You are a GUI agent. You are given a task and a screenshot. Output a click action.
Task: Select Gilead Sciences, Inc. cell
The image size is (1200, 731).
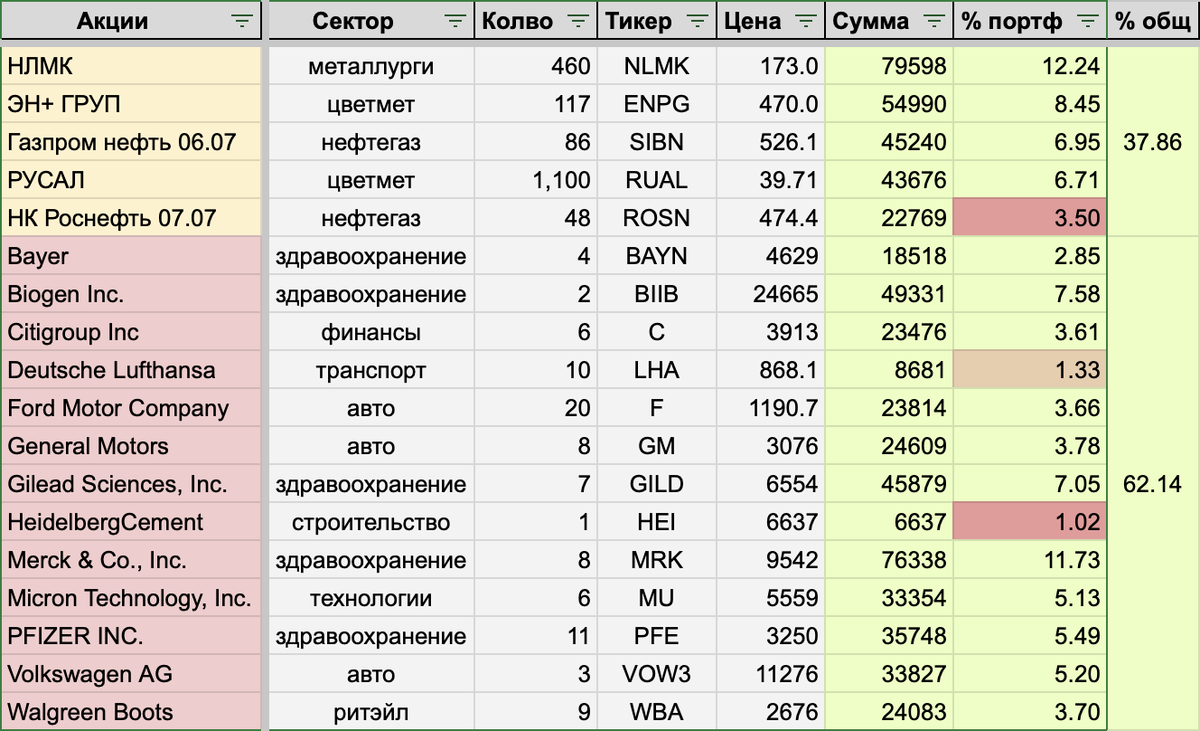click(132, 485)
